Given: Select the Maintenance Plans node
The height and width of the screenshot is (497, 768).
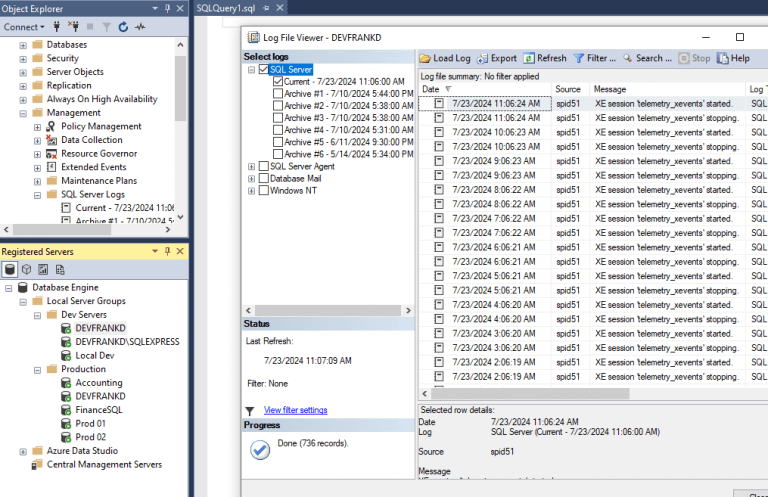Looking at the screenshot, I should [99, 181].
